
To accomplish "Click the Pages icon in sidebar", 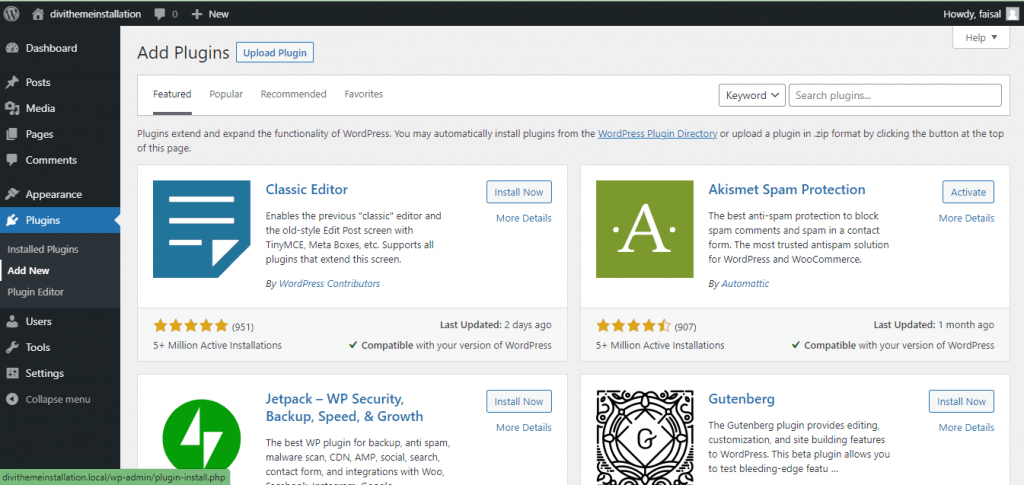I will [x=12, y=134].
